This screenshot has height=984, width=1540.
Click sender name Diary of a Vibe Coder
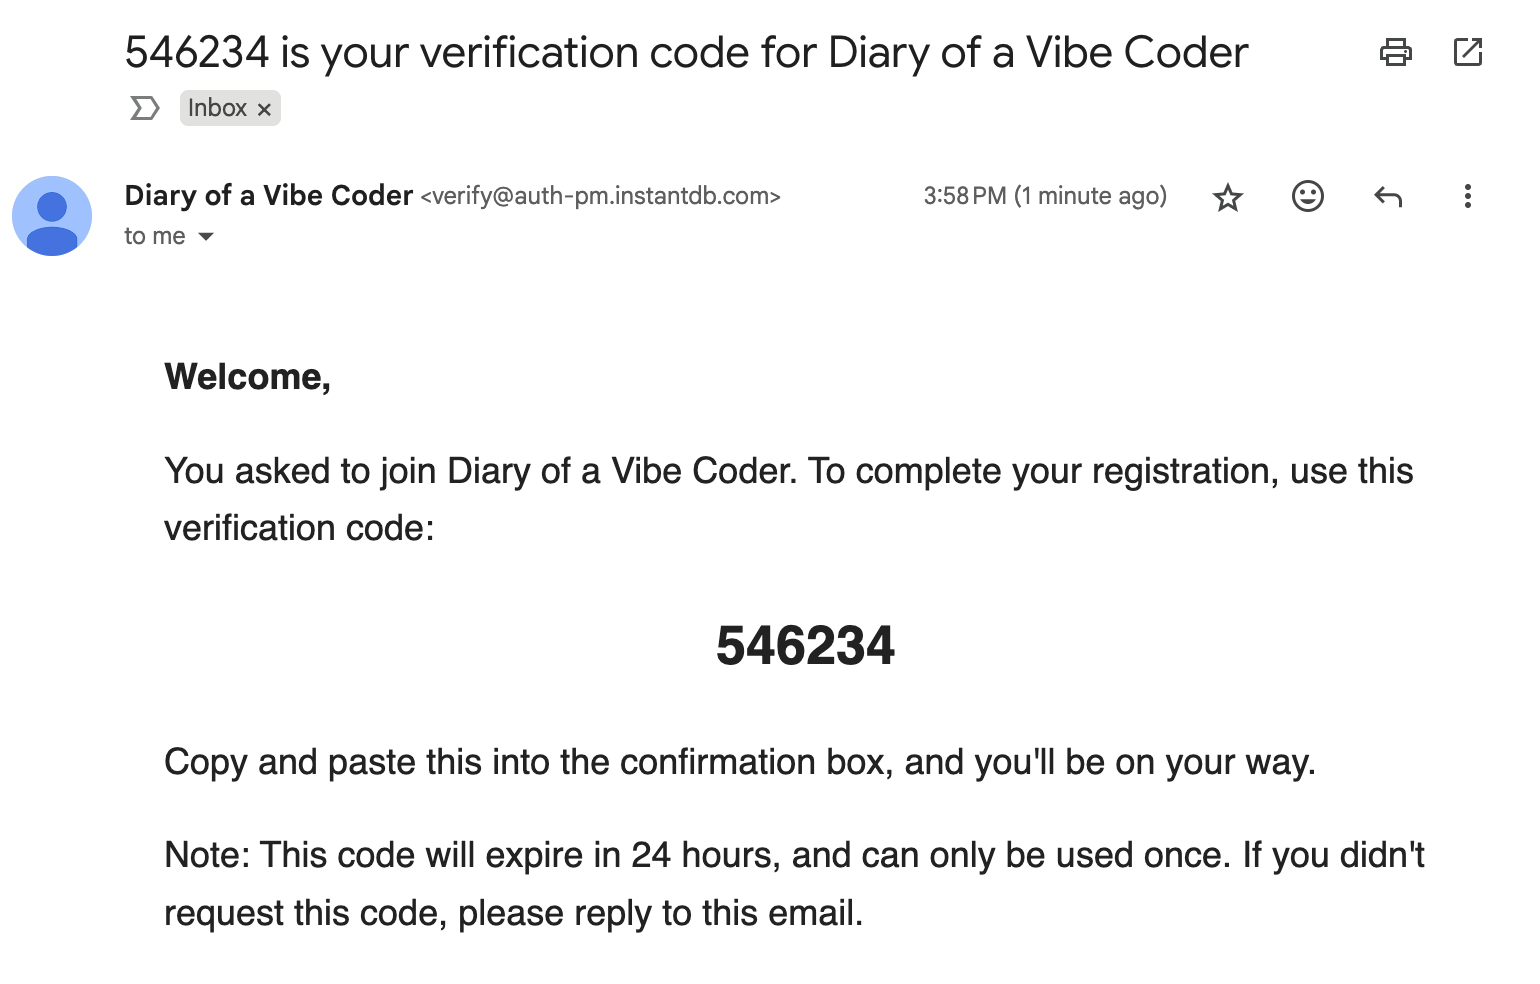tap(268, 195)
